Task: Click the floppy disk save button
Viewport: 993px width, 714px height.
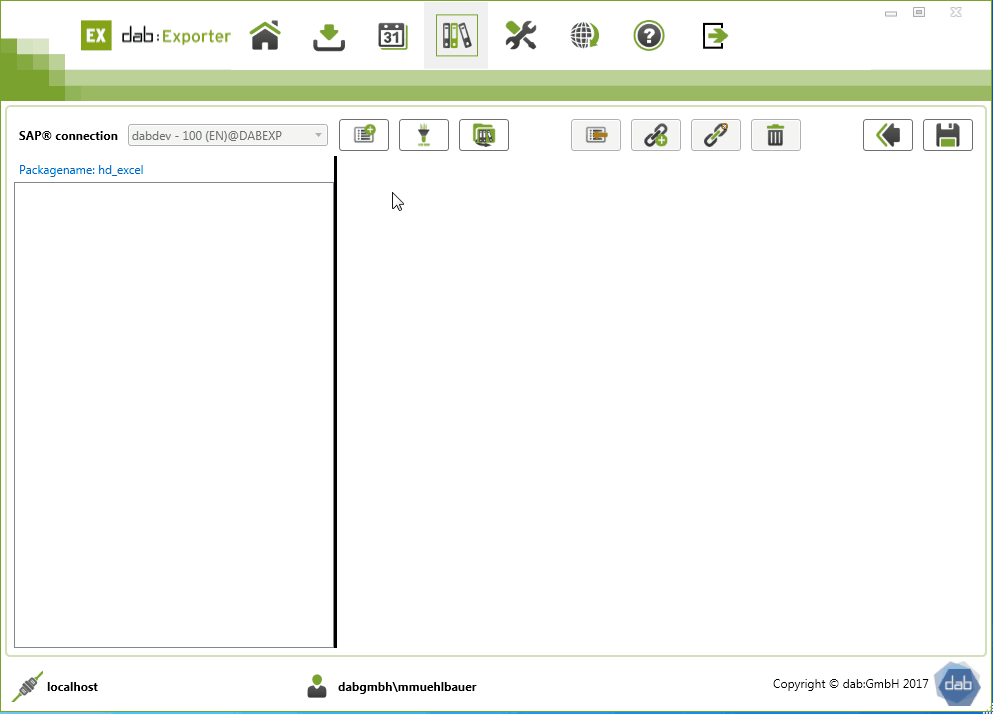Action: [948, 135]
